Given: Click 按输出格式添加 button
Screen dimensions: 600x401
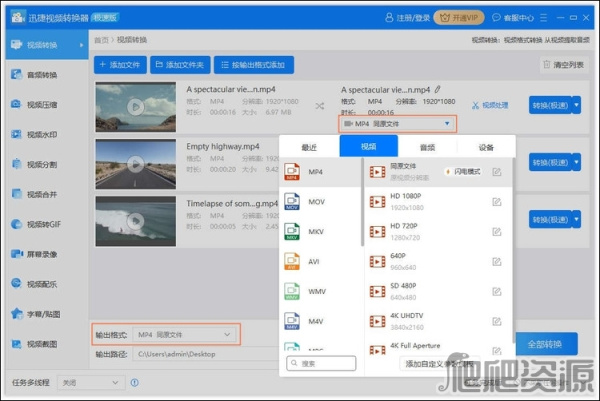Looking at the screenshot, I should (x=254, y=65).
